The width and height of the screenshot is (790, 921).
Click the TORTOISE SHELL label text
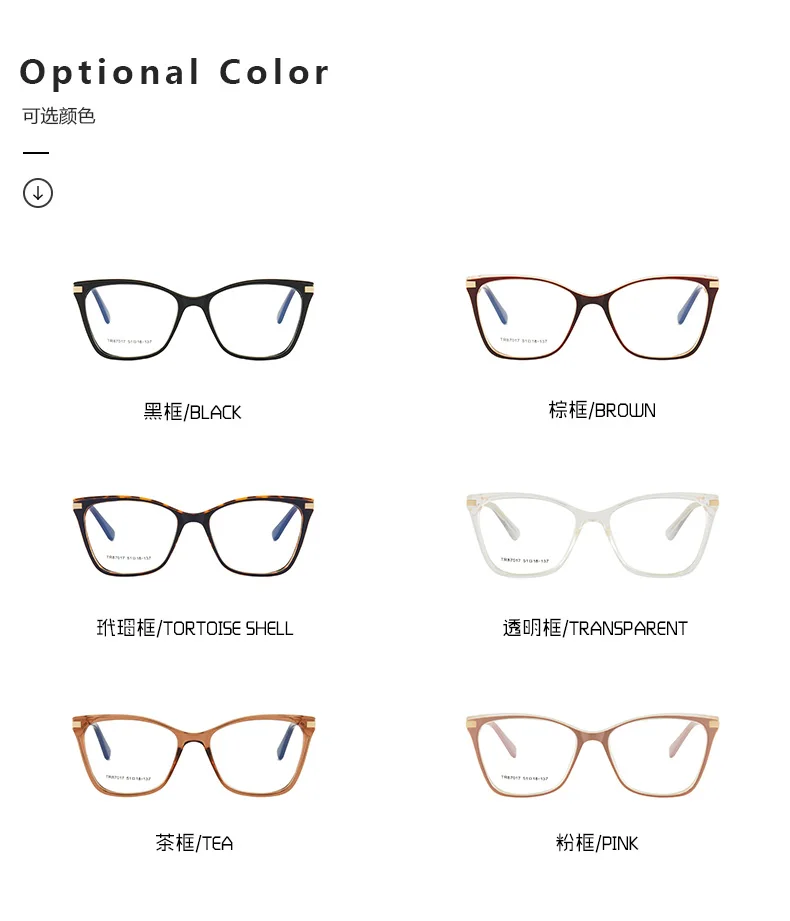tap(228, 628)
